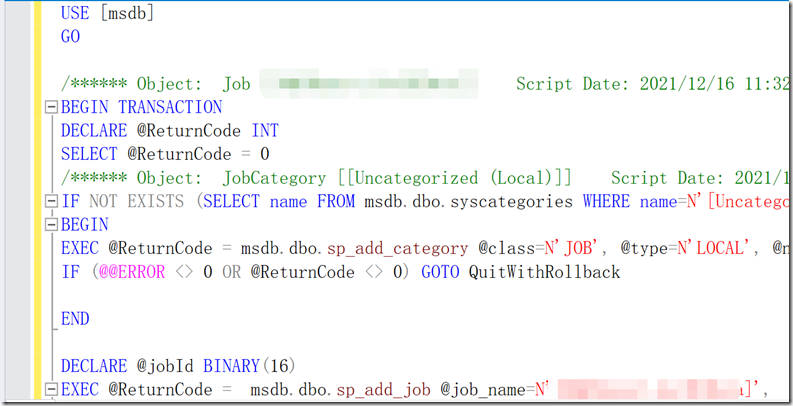
Task: Click the sp_add_job procedure name
Action: tap(383, 390)
